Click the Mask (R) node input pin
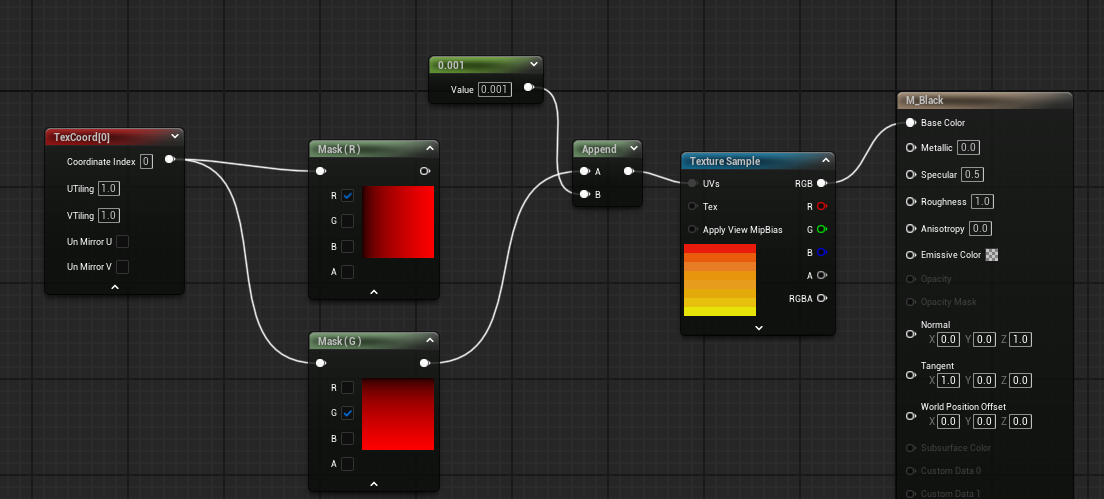 (x=320, y=171)
